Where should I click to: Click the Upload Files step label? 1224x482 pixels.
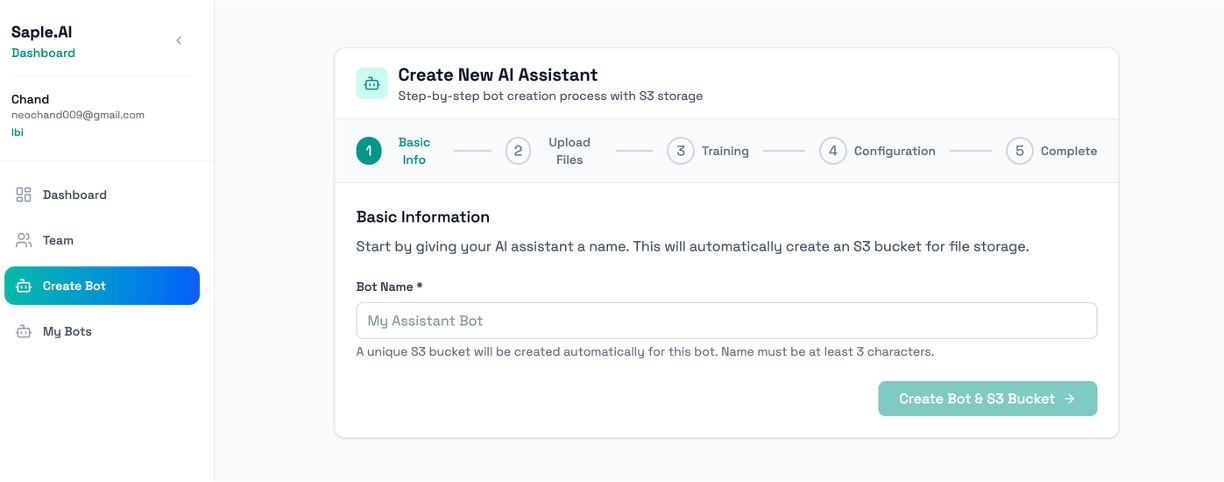[x=569, y=151]
